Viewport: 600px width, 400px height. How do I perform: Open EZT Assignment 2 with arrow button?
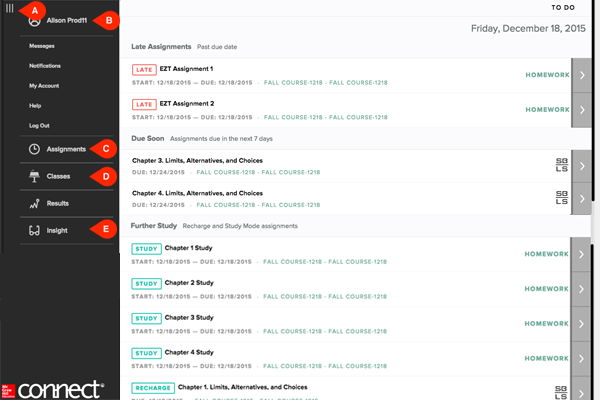tap(585, 109)
